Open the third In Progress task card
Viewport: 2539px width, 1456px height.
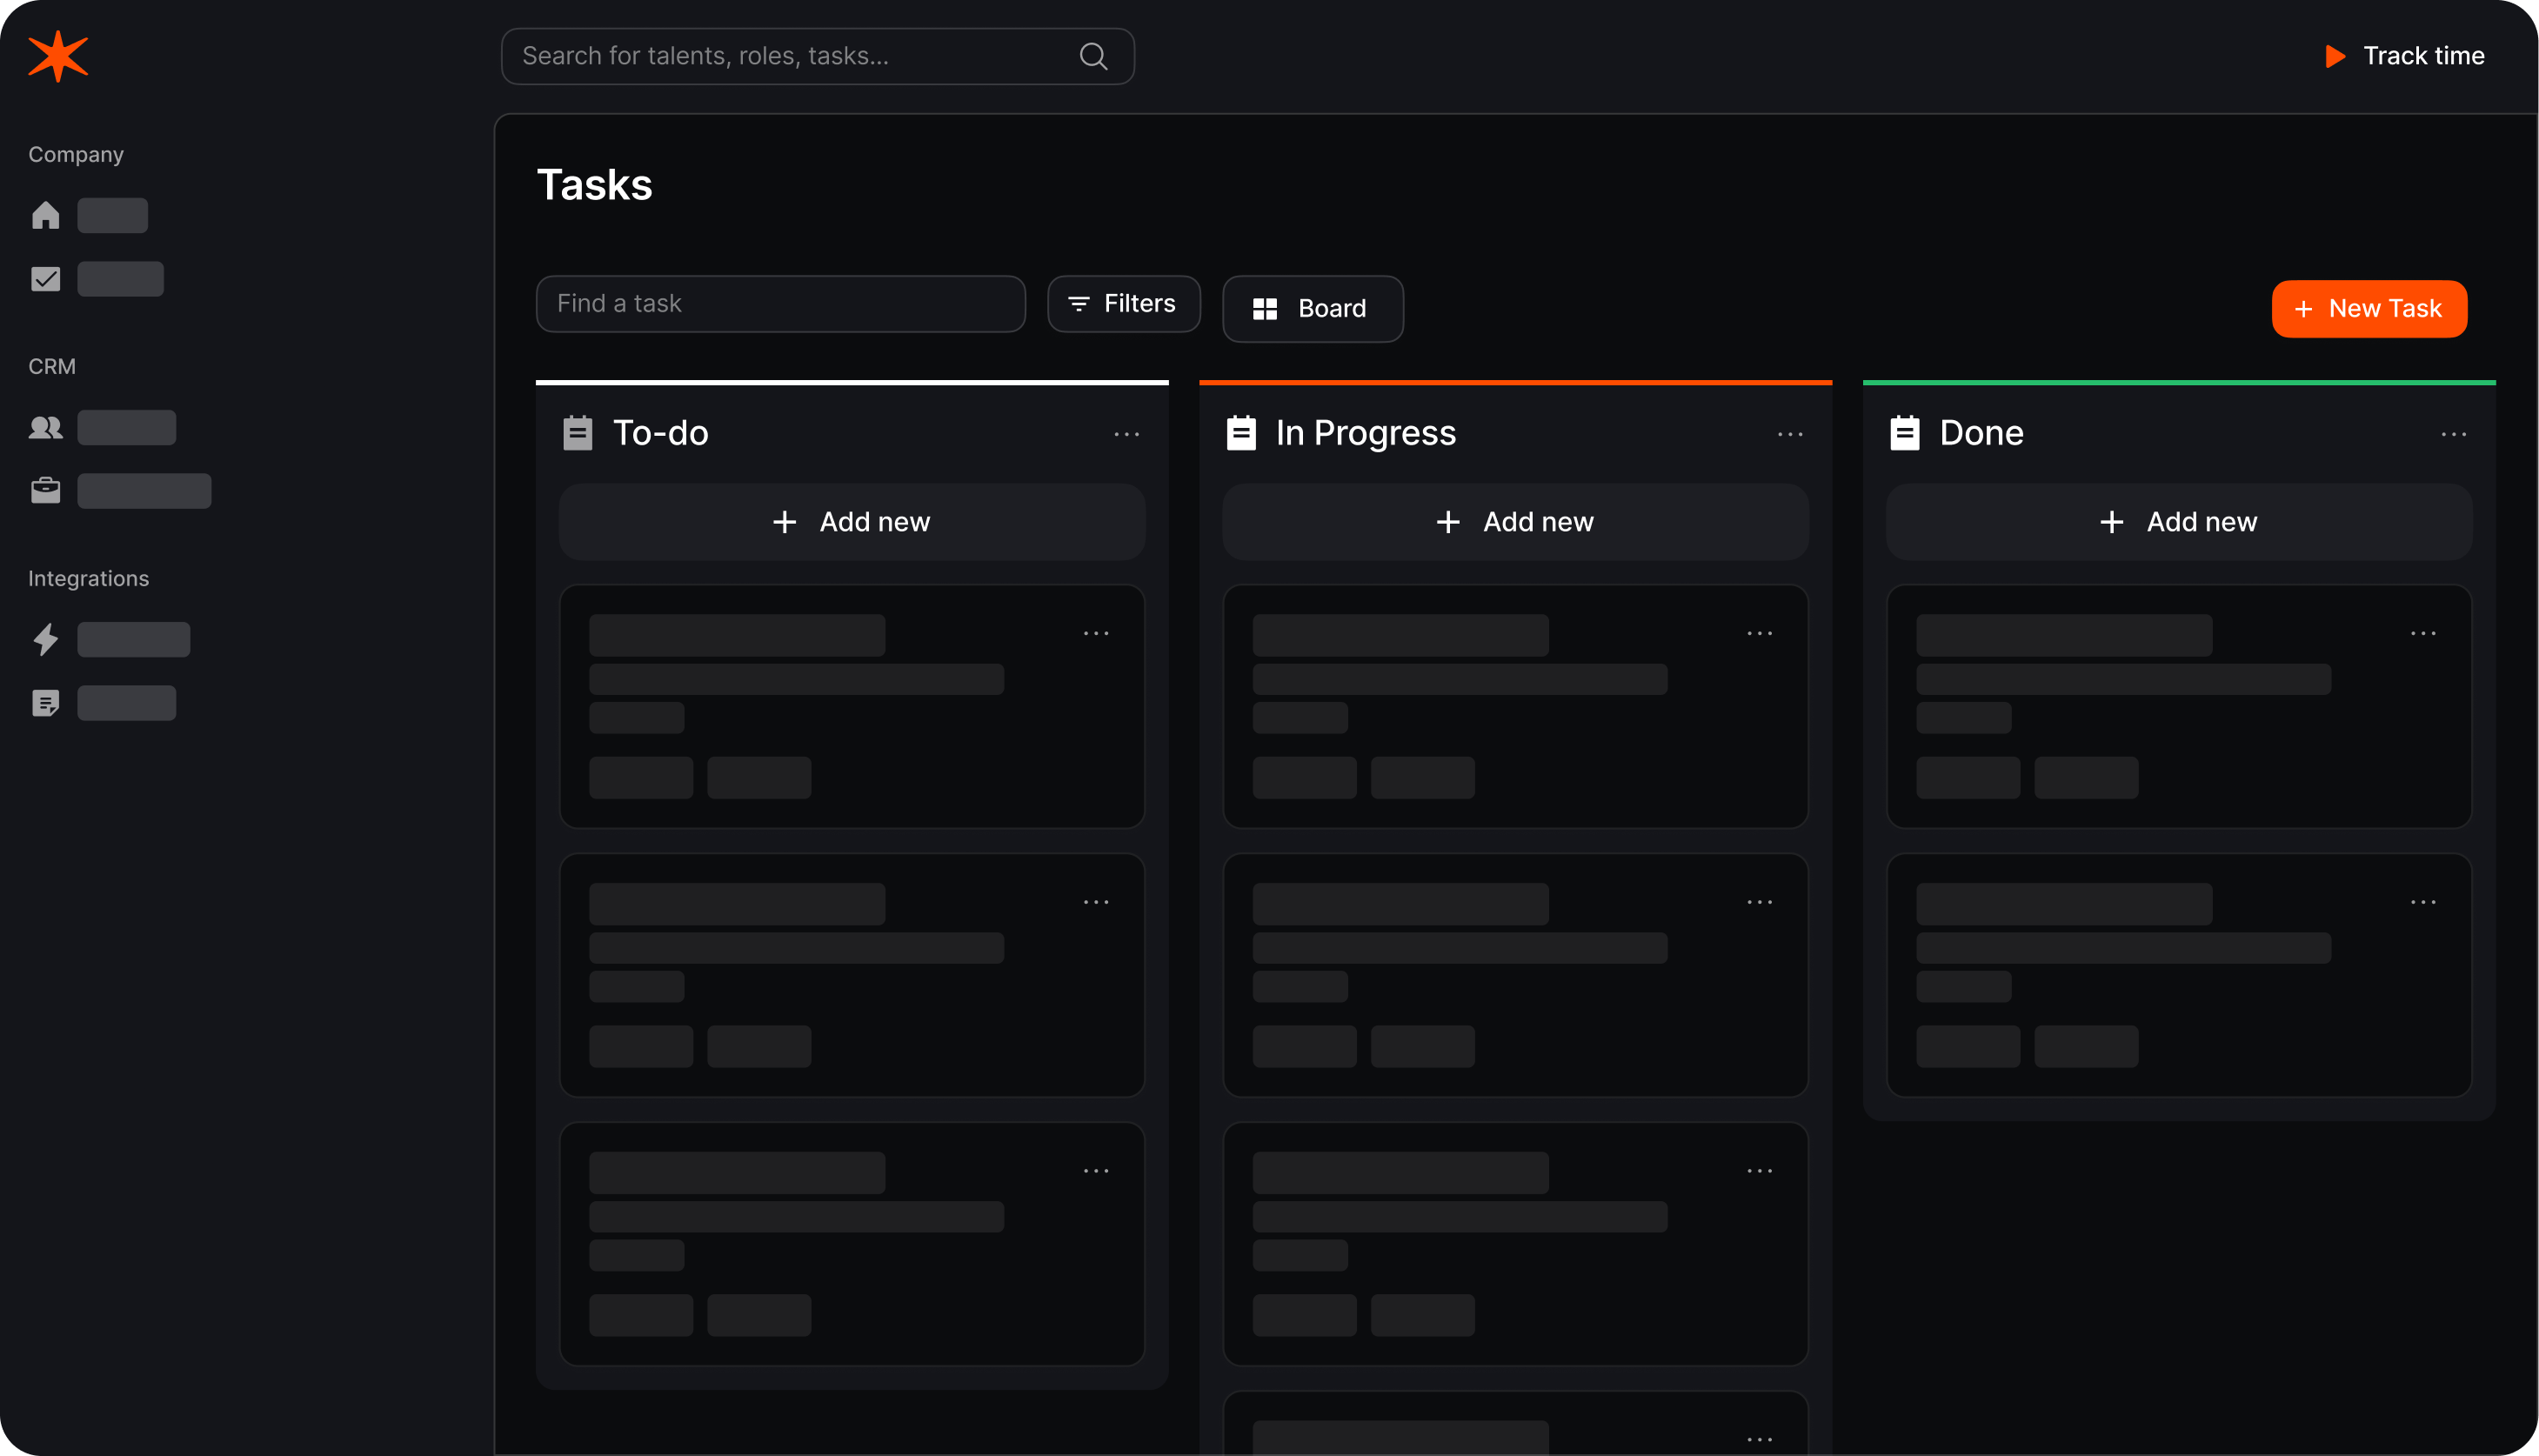1515,1244
